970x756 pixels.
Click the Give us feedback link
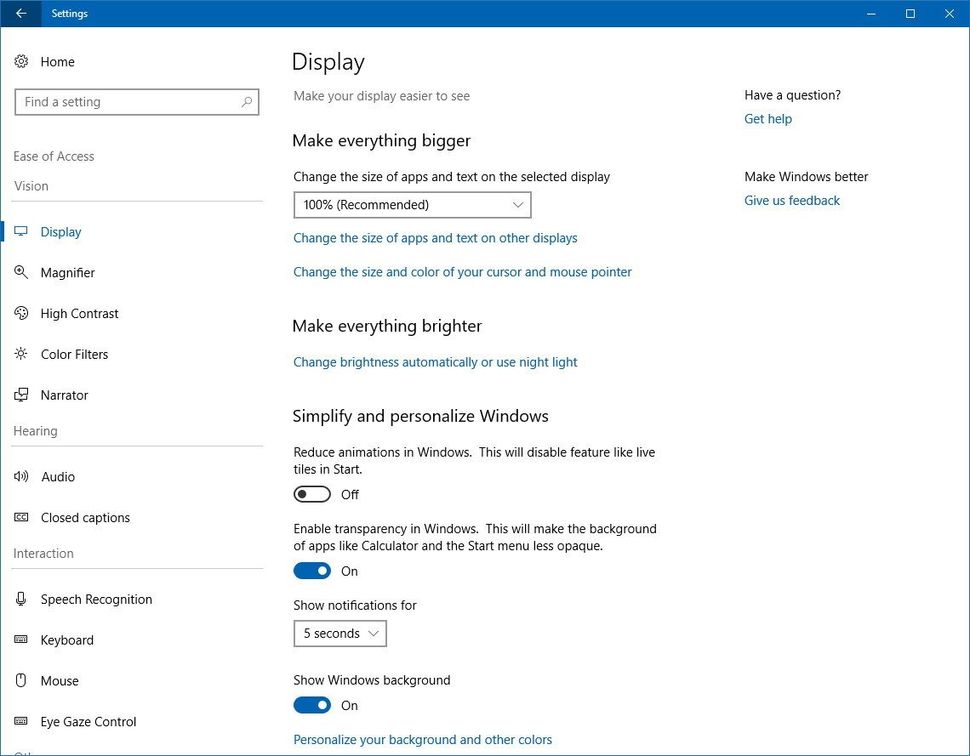coord(791,200)
